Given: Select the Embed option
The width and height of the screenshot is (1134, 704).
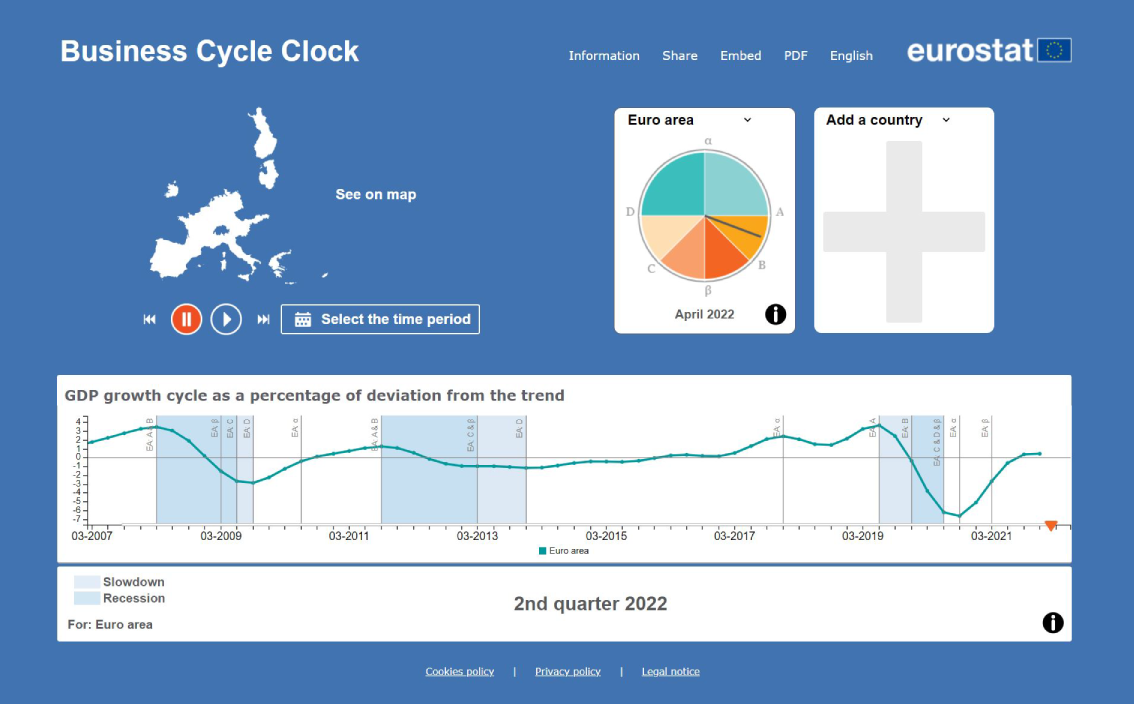Looking at the screenshot, I should click(x=741, y=56).
